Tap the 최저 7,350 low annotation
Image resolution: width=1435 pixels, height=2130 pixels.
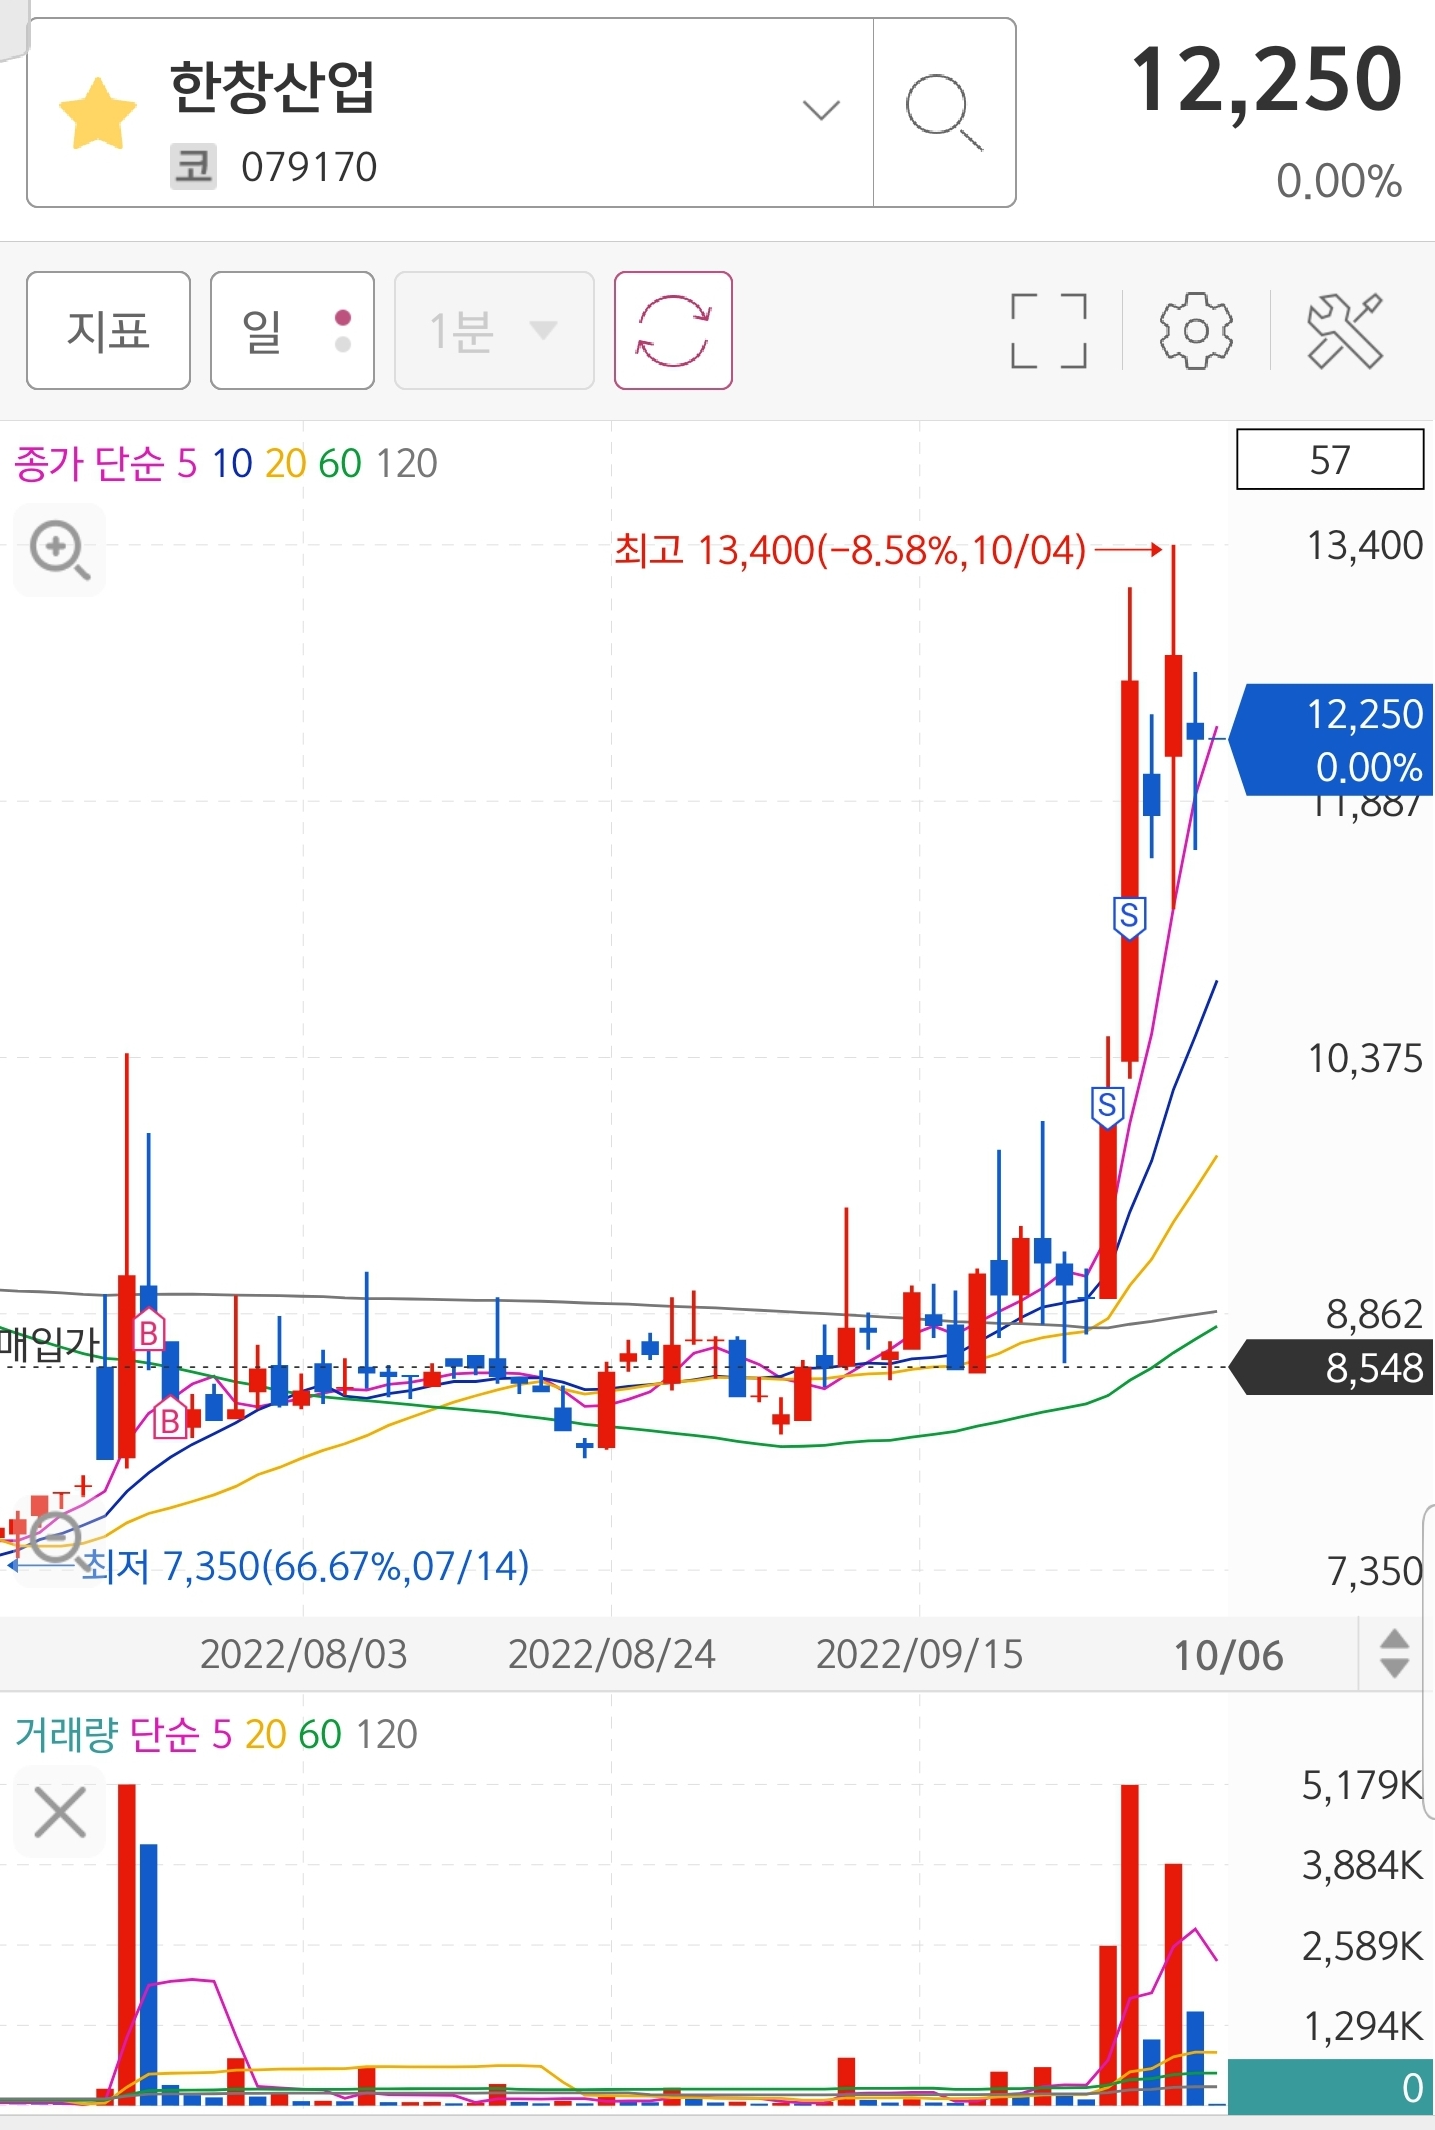[x=305, y=1566]
